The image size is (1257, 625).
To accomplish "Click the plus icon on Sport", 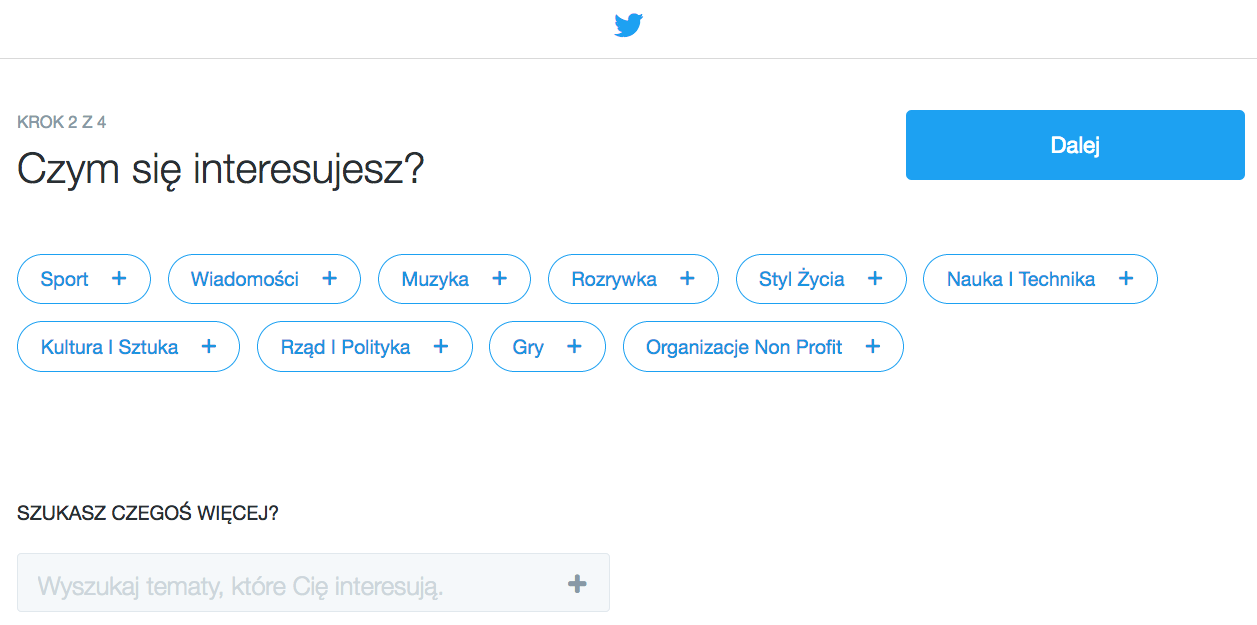I will click(x=119, y=279).
